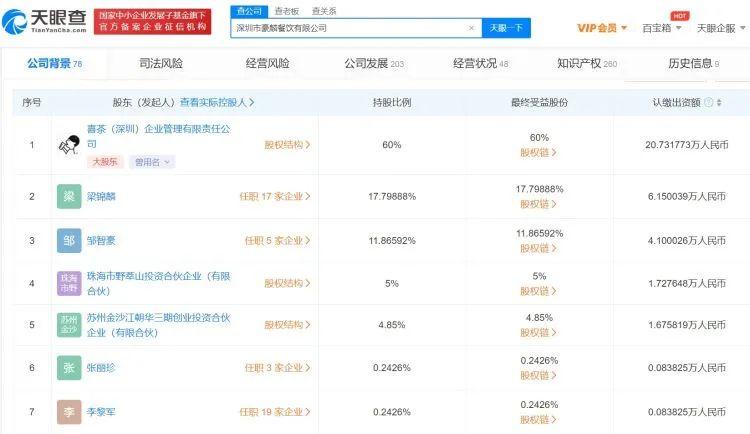Sort by 认缴出资额 column arrows
Screen dimensions: 750x434
[721, 103]
